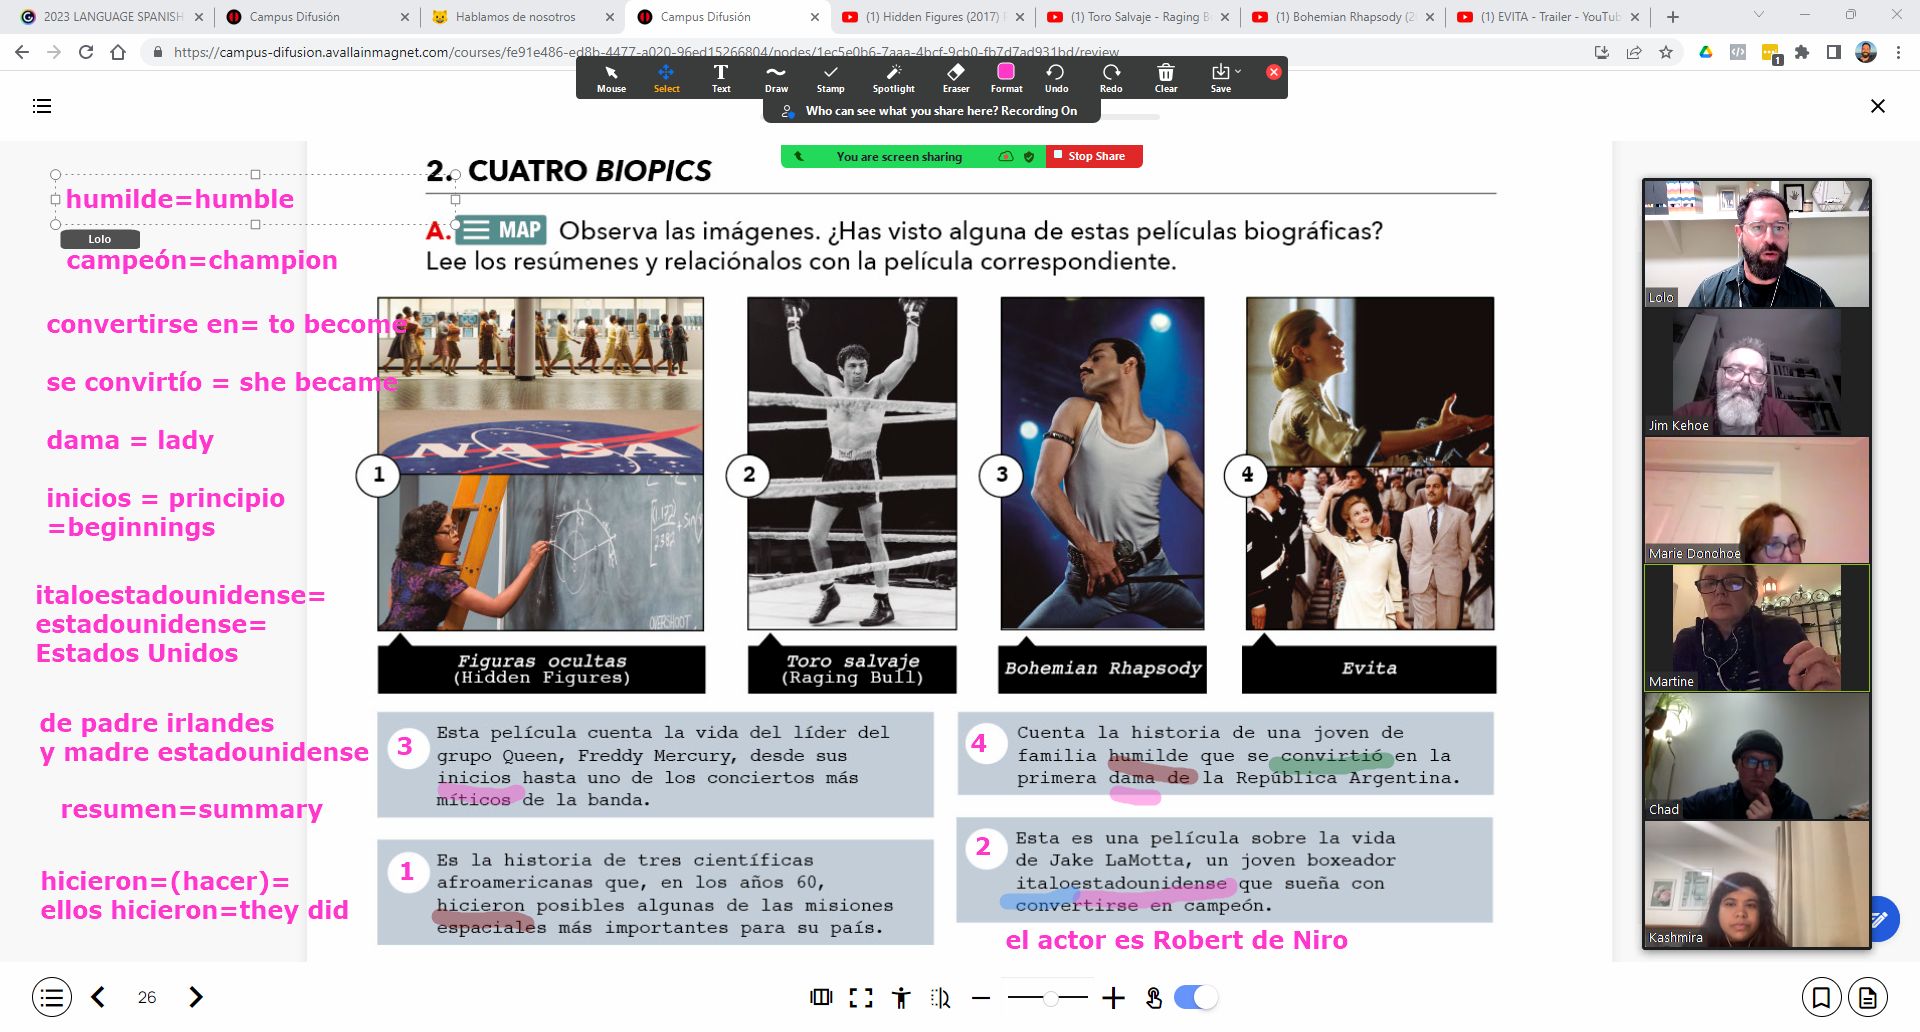The width and height of the screenshot is (1920, 1032).
Task: Open a new browser tab
Action: (x=1673, y=17)
